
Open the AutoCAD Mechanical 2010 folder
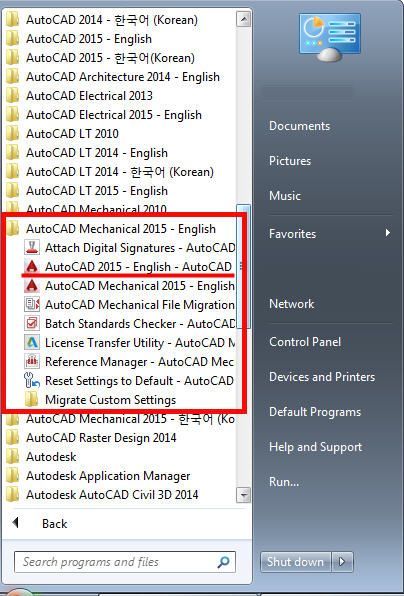coord(96,208)
